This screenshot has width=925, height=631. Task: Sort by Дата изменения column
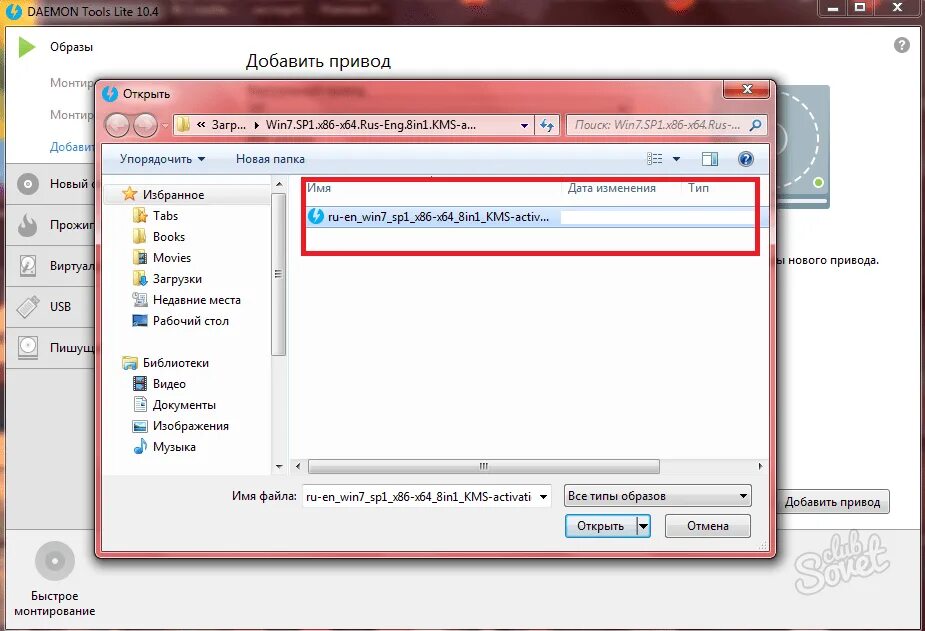pos(611,188)
